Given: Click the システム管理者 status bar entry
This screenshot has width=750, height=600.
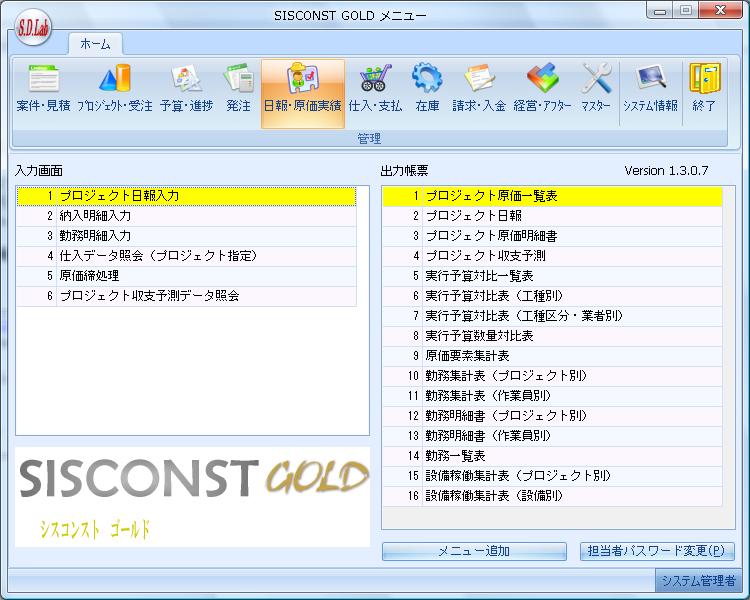Looking at the screenshot, I should (698, 581).
